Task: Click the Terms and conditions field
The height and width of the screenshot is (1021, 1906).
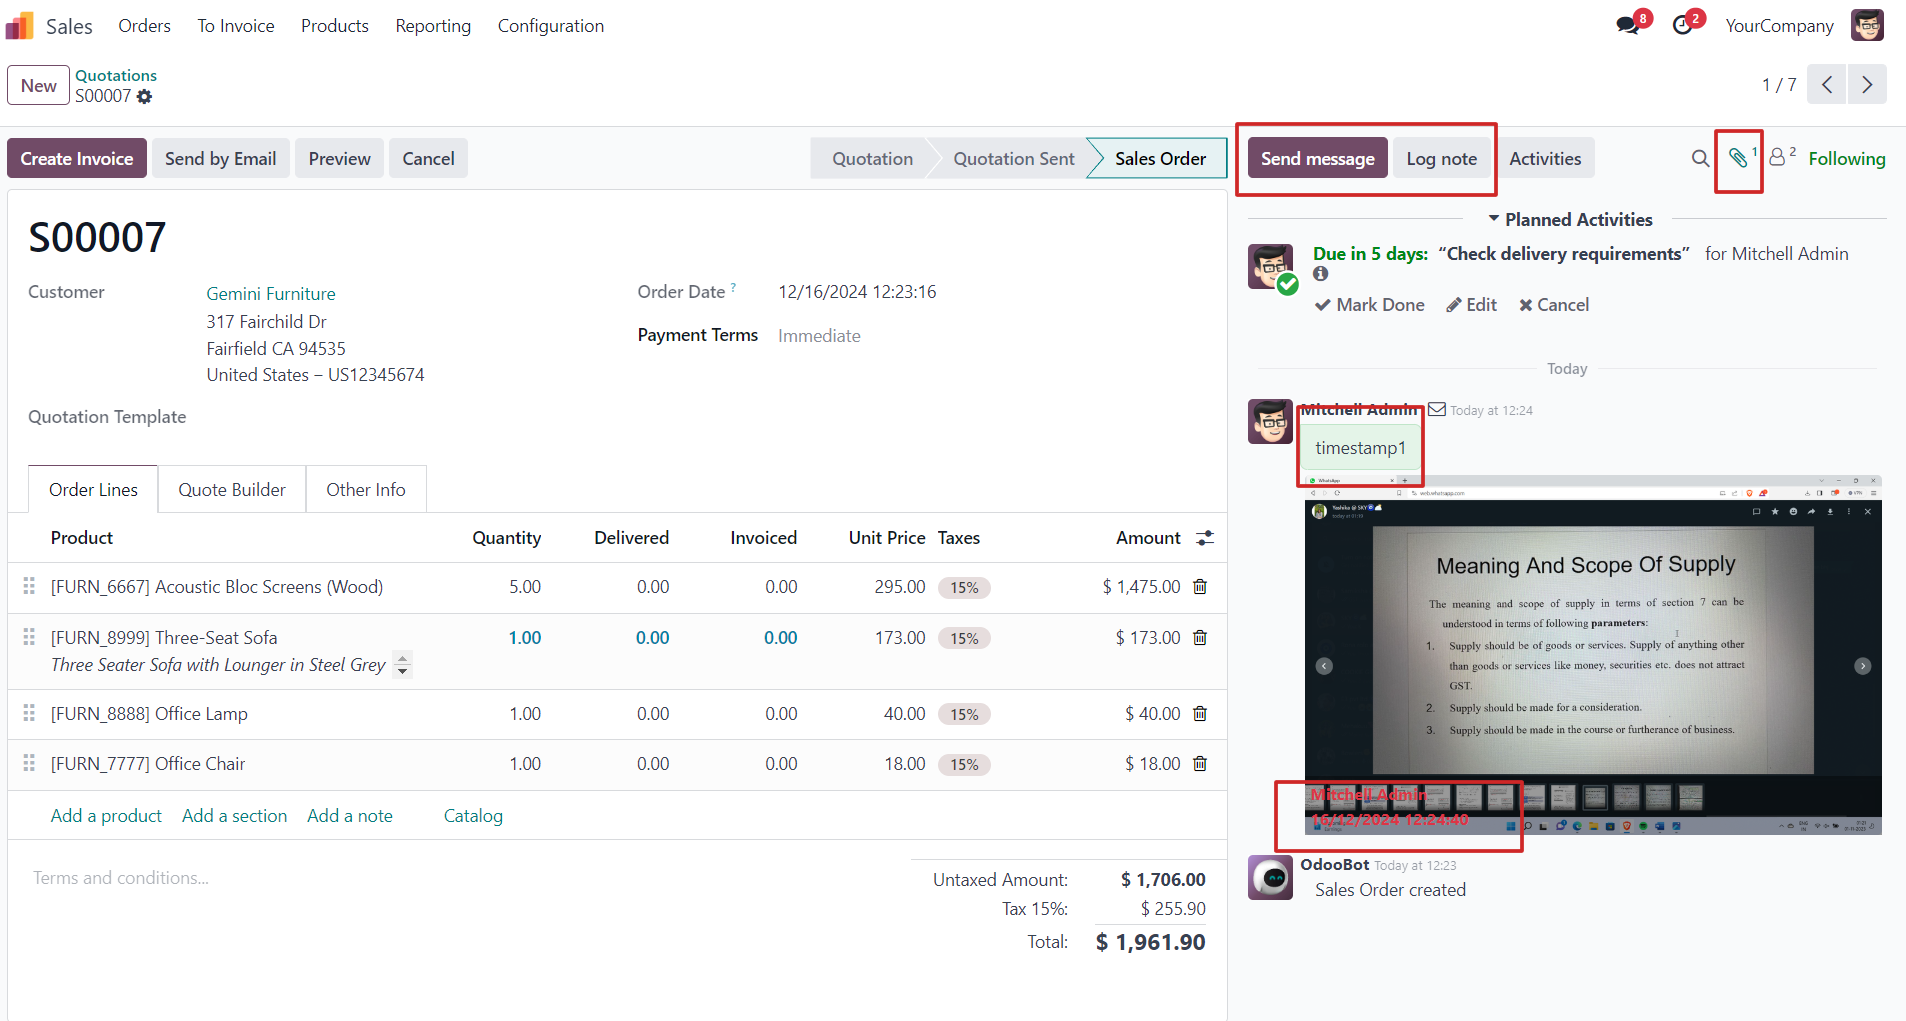Action: point(459,878)
